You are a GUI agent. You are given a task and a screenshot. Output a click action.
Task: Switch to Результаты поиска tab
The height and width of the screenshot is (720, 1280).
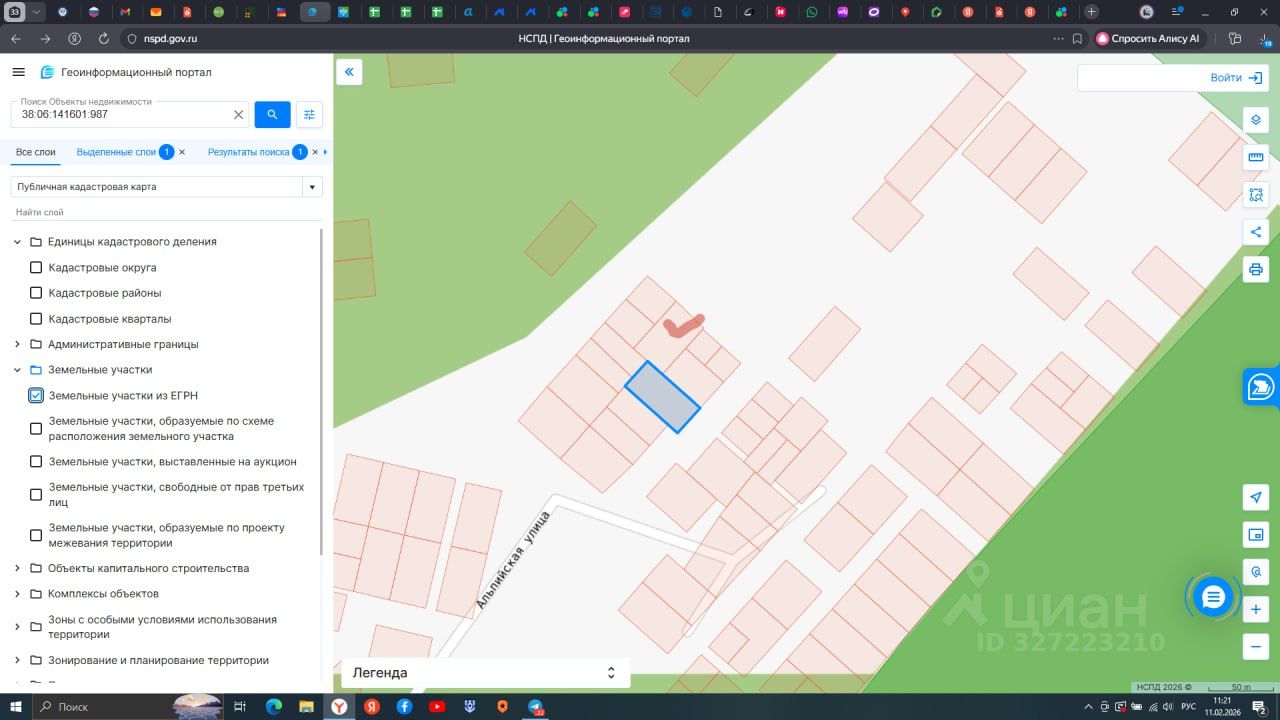point(248,152)
